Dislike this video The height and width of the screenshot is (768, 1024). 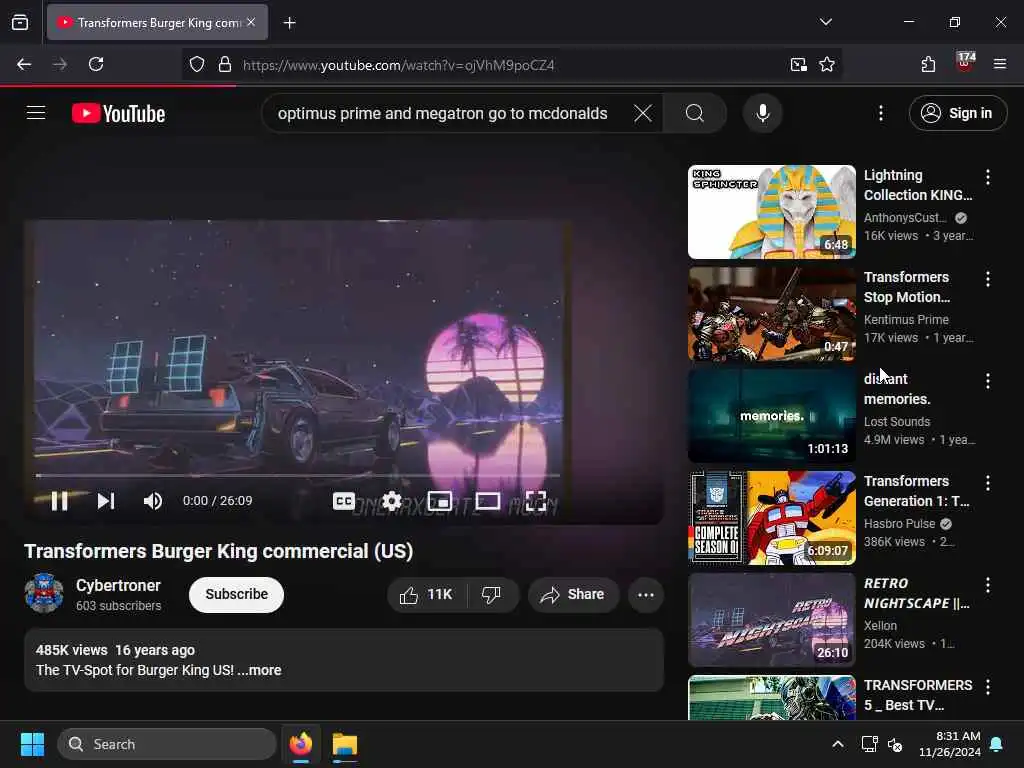click(492, 594)
